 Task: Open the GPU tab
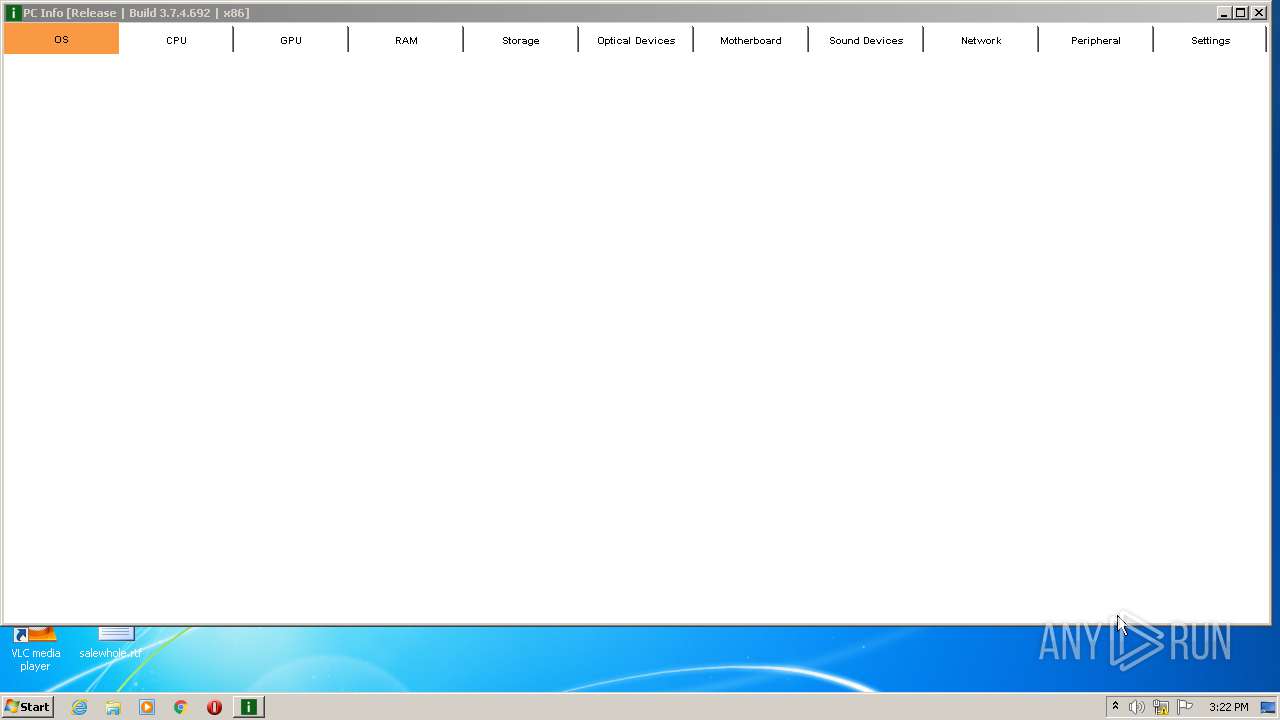pyautogui.click(x=291, y=40)
